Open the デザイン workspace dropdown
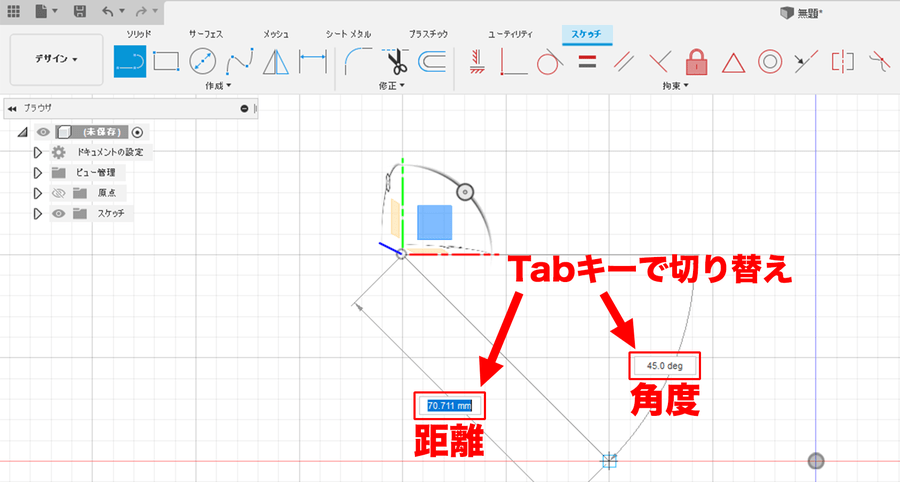The image size is (900, 482). tap(56, 59)
